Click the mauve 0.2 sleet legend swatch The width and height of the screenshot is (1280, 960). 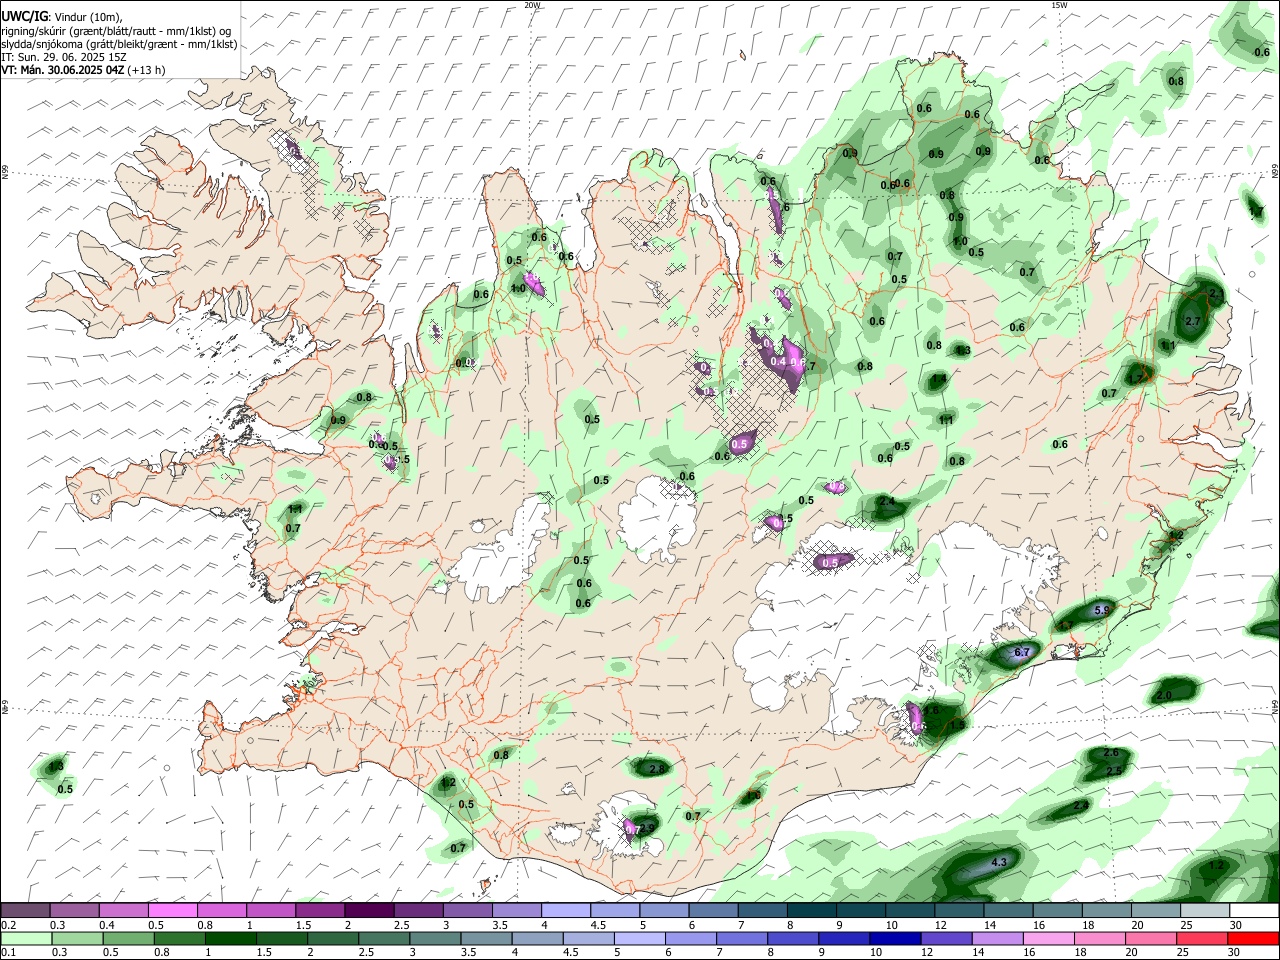tap(26, 911)
